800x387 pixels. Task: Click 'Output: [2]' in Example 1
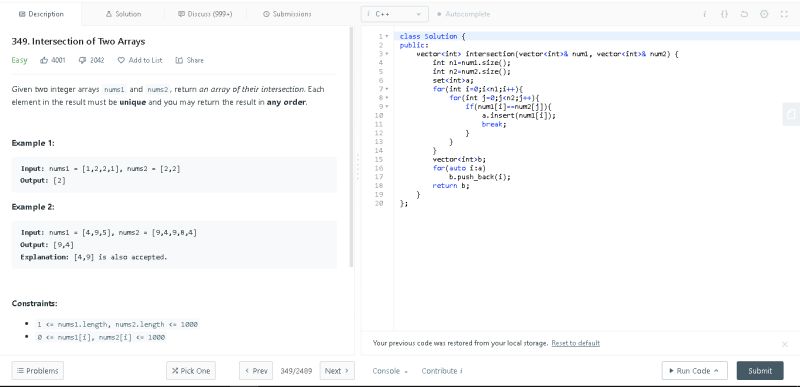coord(43,180)
